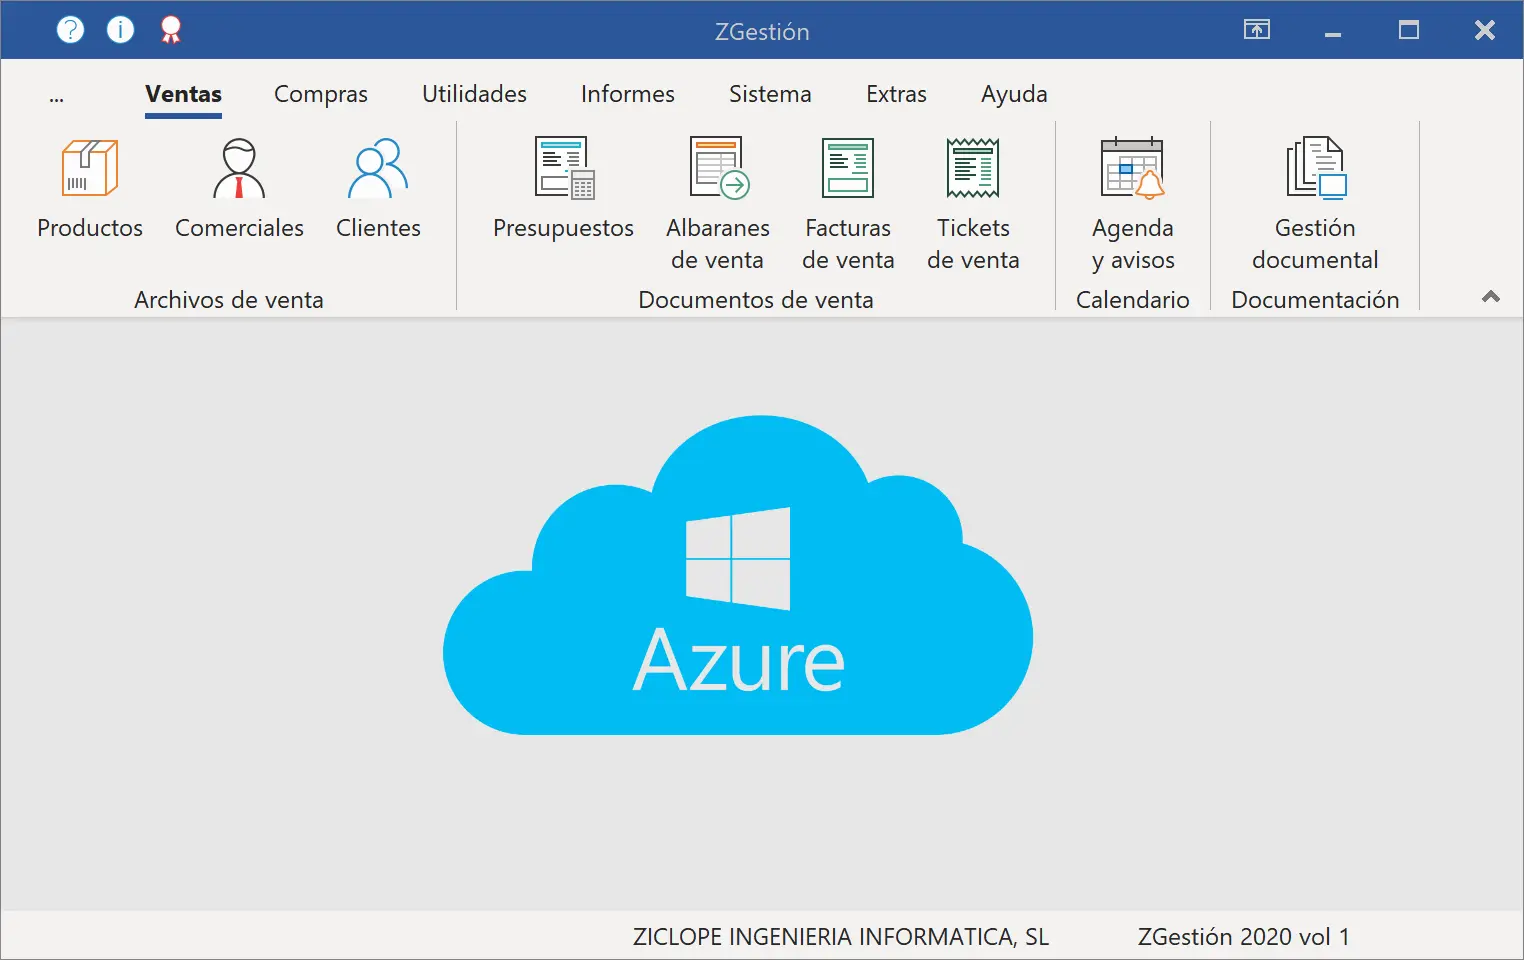Screen dimensions: 1524x960
Task: Close the ZGestión window
Action: pyautogui.click(x=1485, y=30)
